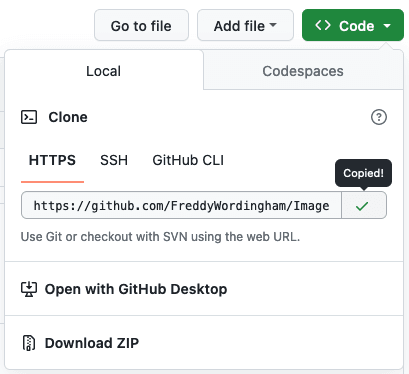
Task: Click the repository HTTPS URL field
Action: pyautogui.click(x=181, y=205)
